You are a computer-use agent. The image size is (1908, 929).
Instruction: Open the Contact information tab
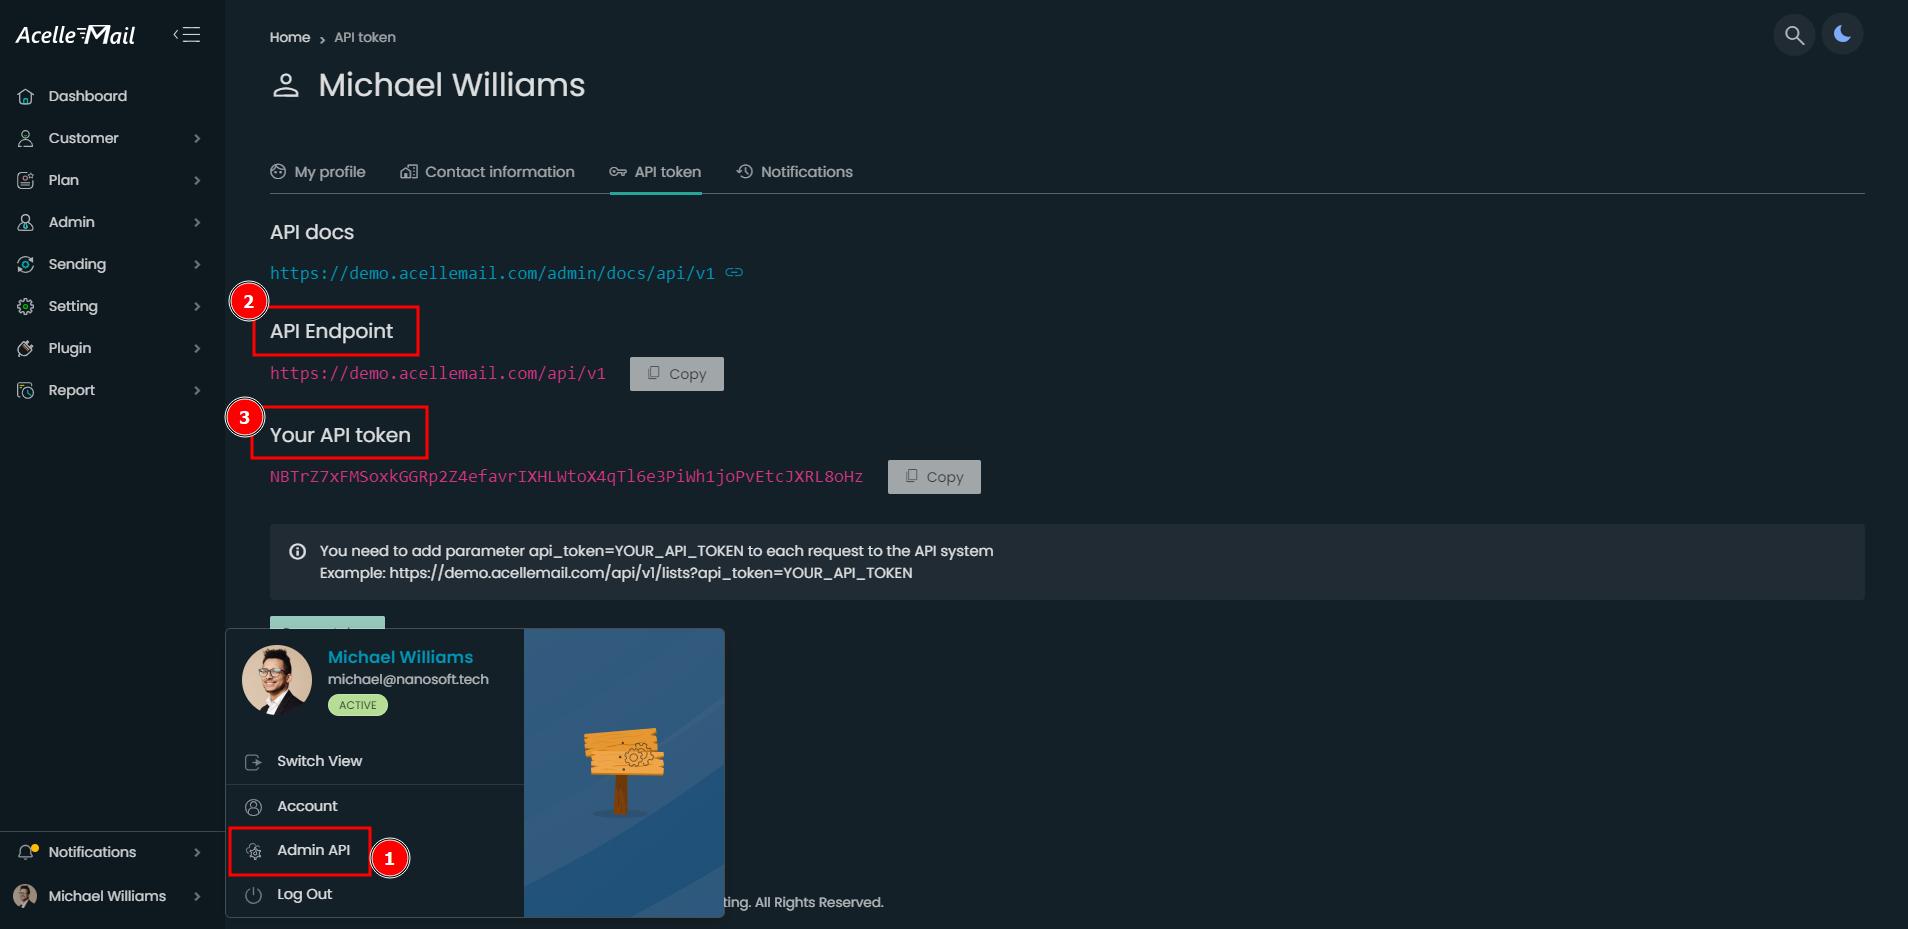(x=487, y=172)
